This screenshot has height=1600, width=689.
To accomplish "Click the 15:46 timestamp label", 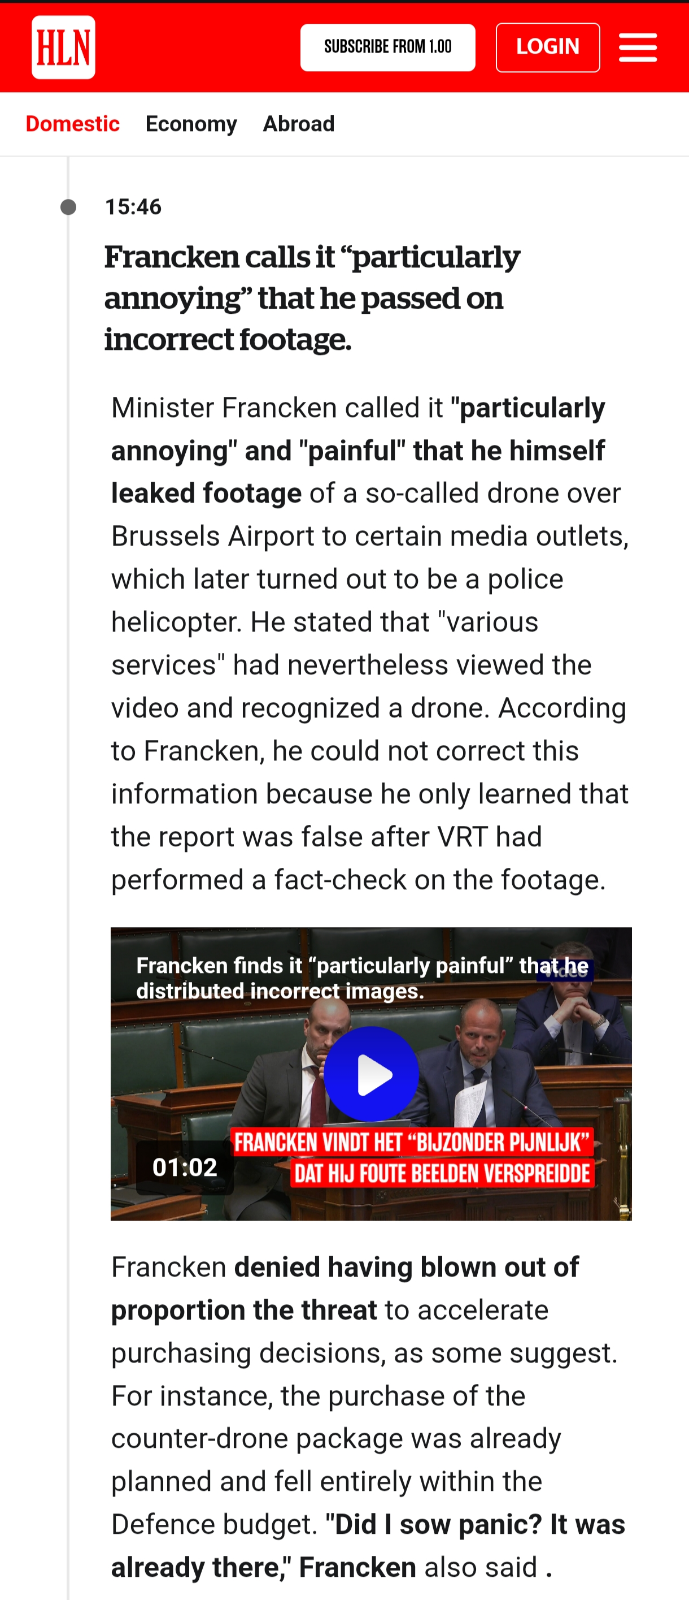I will pos(133,207).
